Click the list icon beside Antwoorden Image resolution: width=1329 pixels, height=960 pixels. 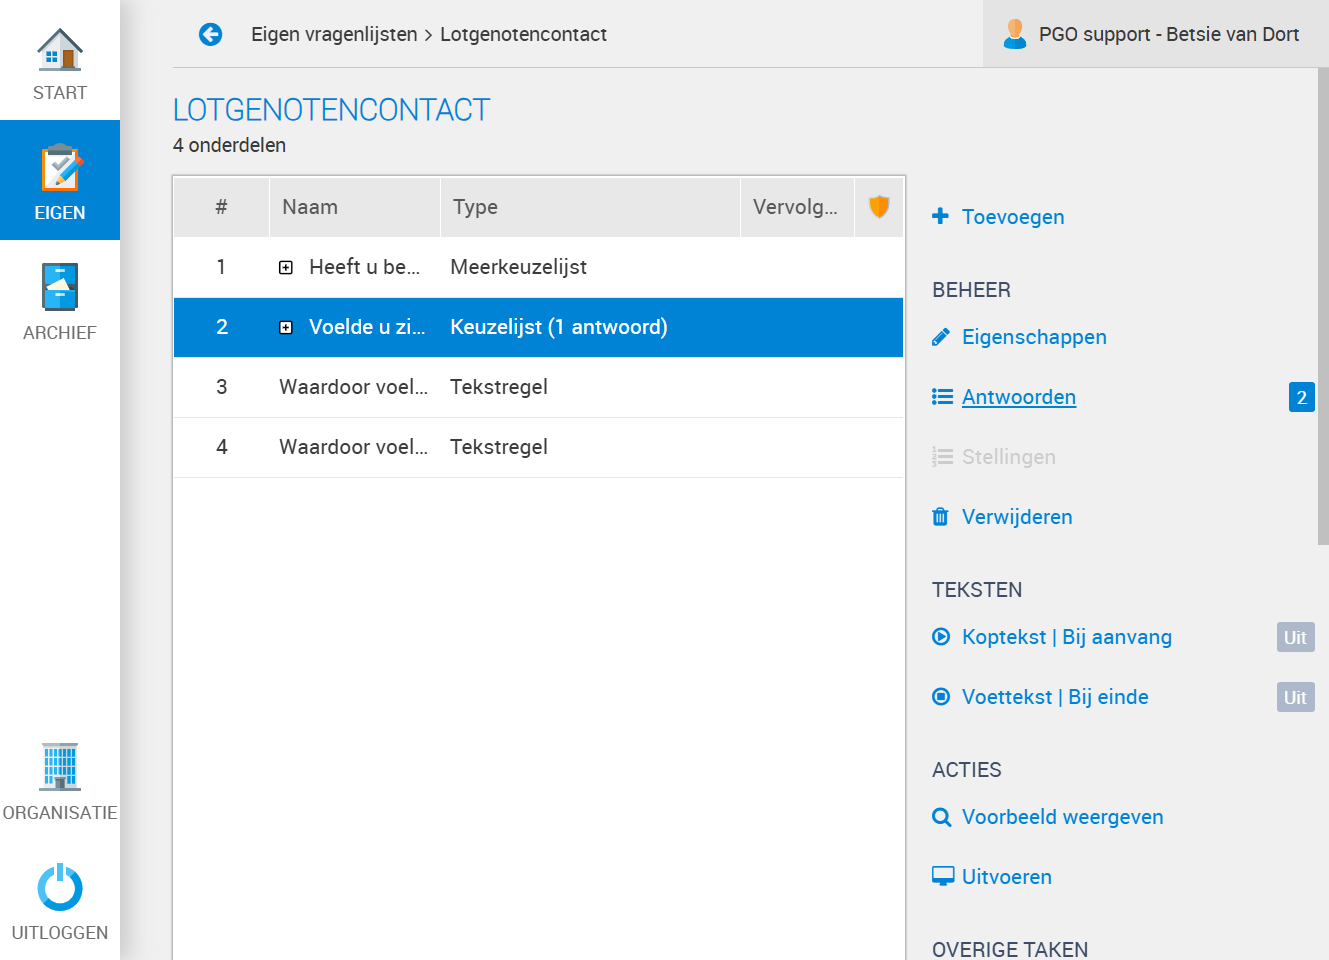[942, 397]
